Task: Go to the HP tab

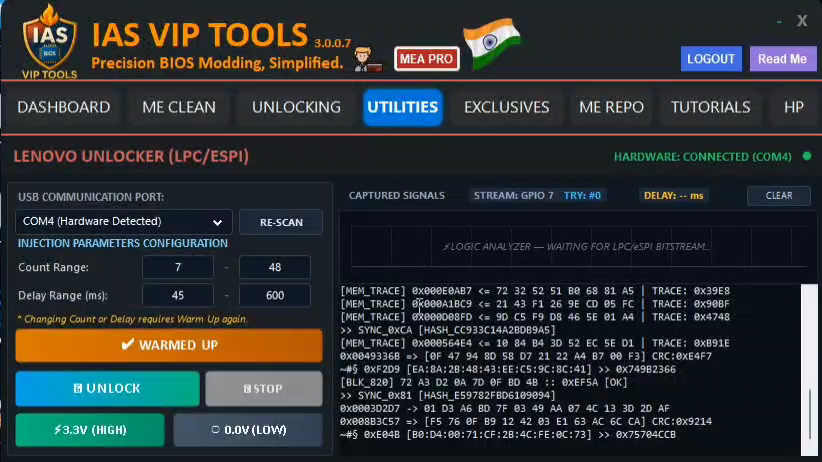Action: (x=794, y=107)
